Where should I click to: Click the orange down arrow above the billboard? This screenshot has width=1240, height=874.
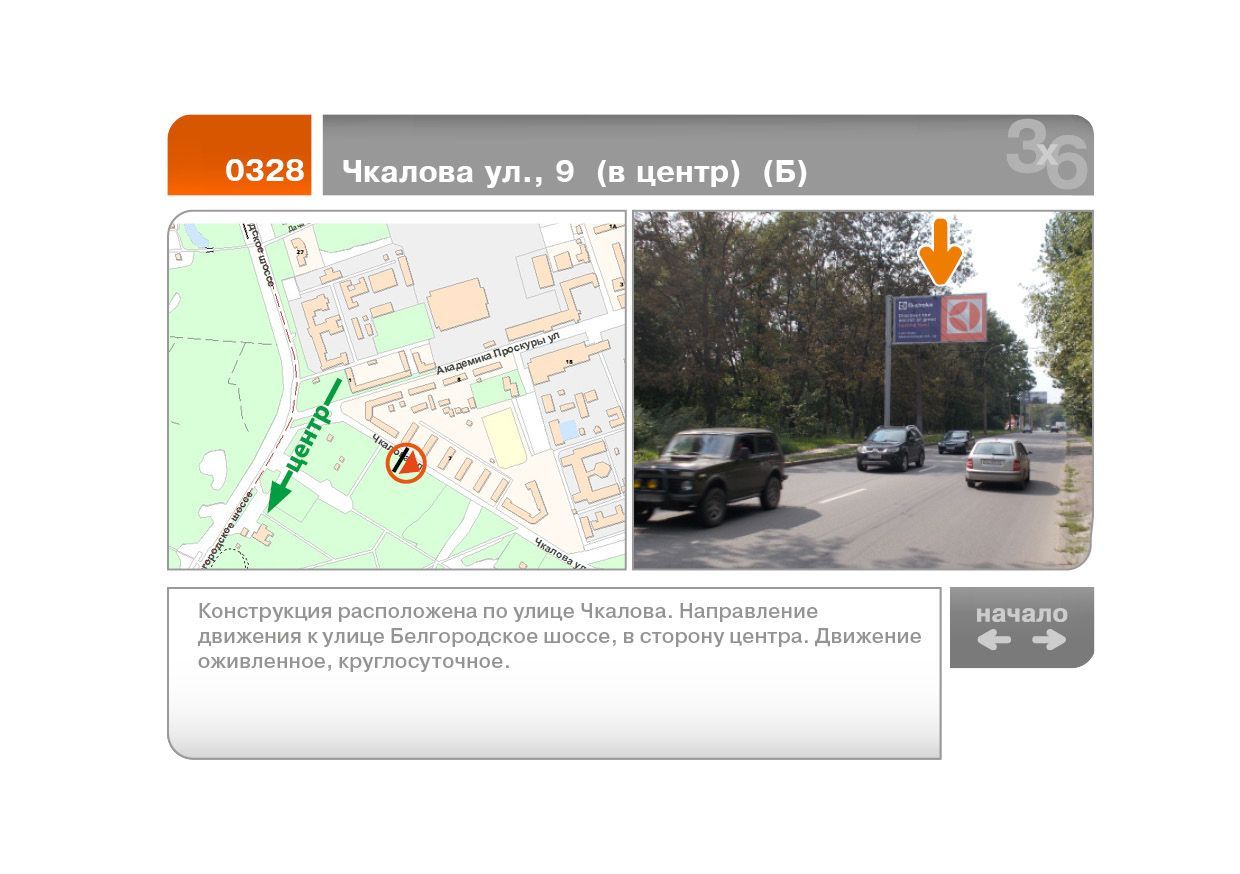(x=940, y=252)
